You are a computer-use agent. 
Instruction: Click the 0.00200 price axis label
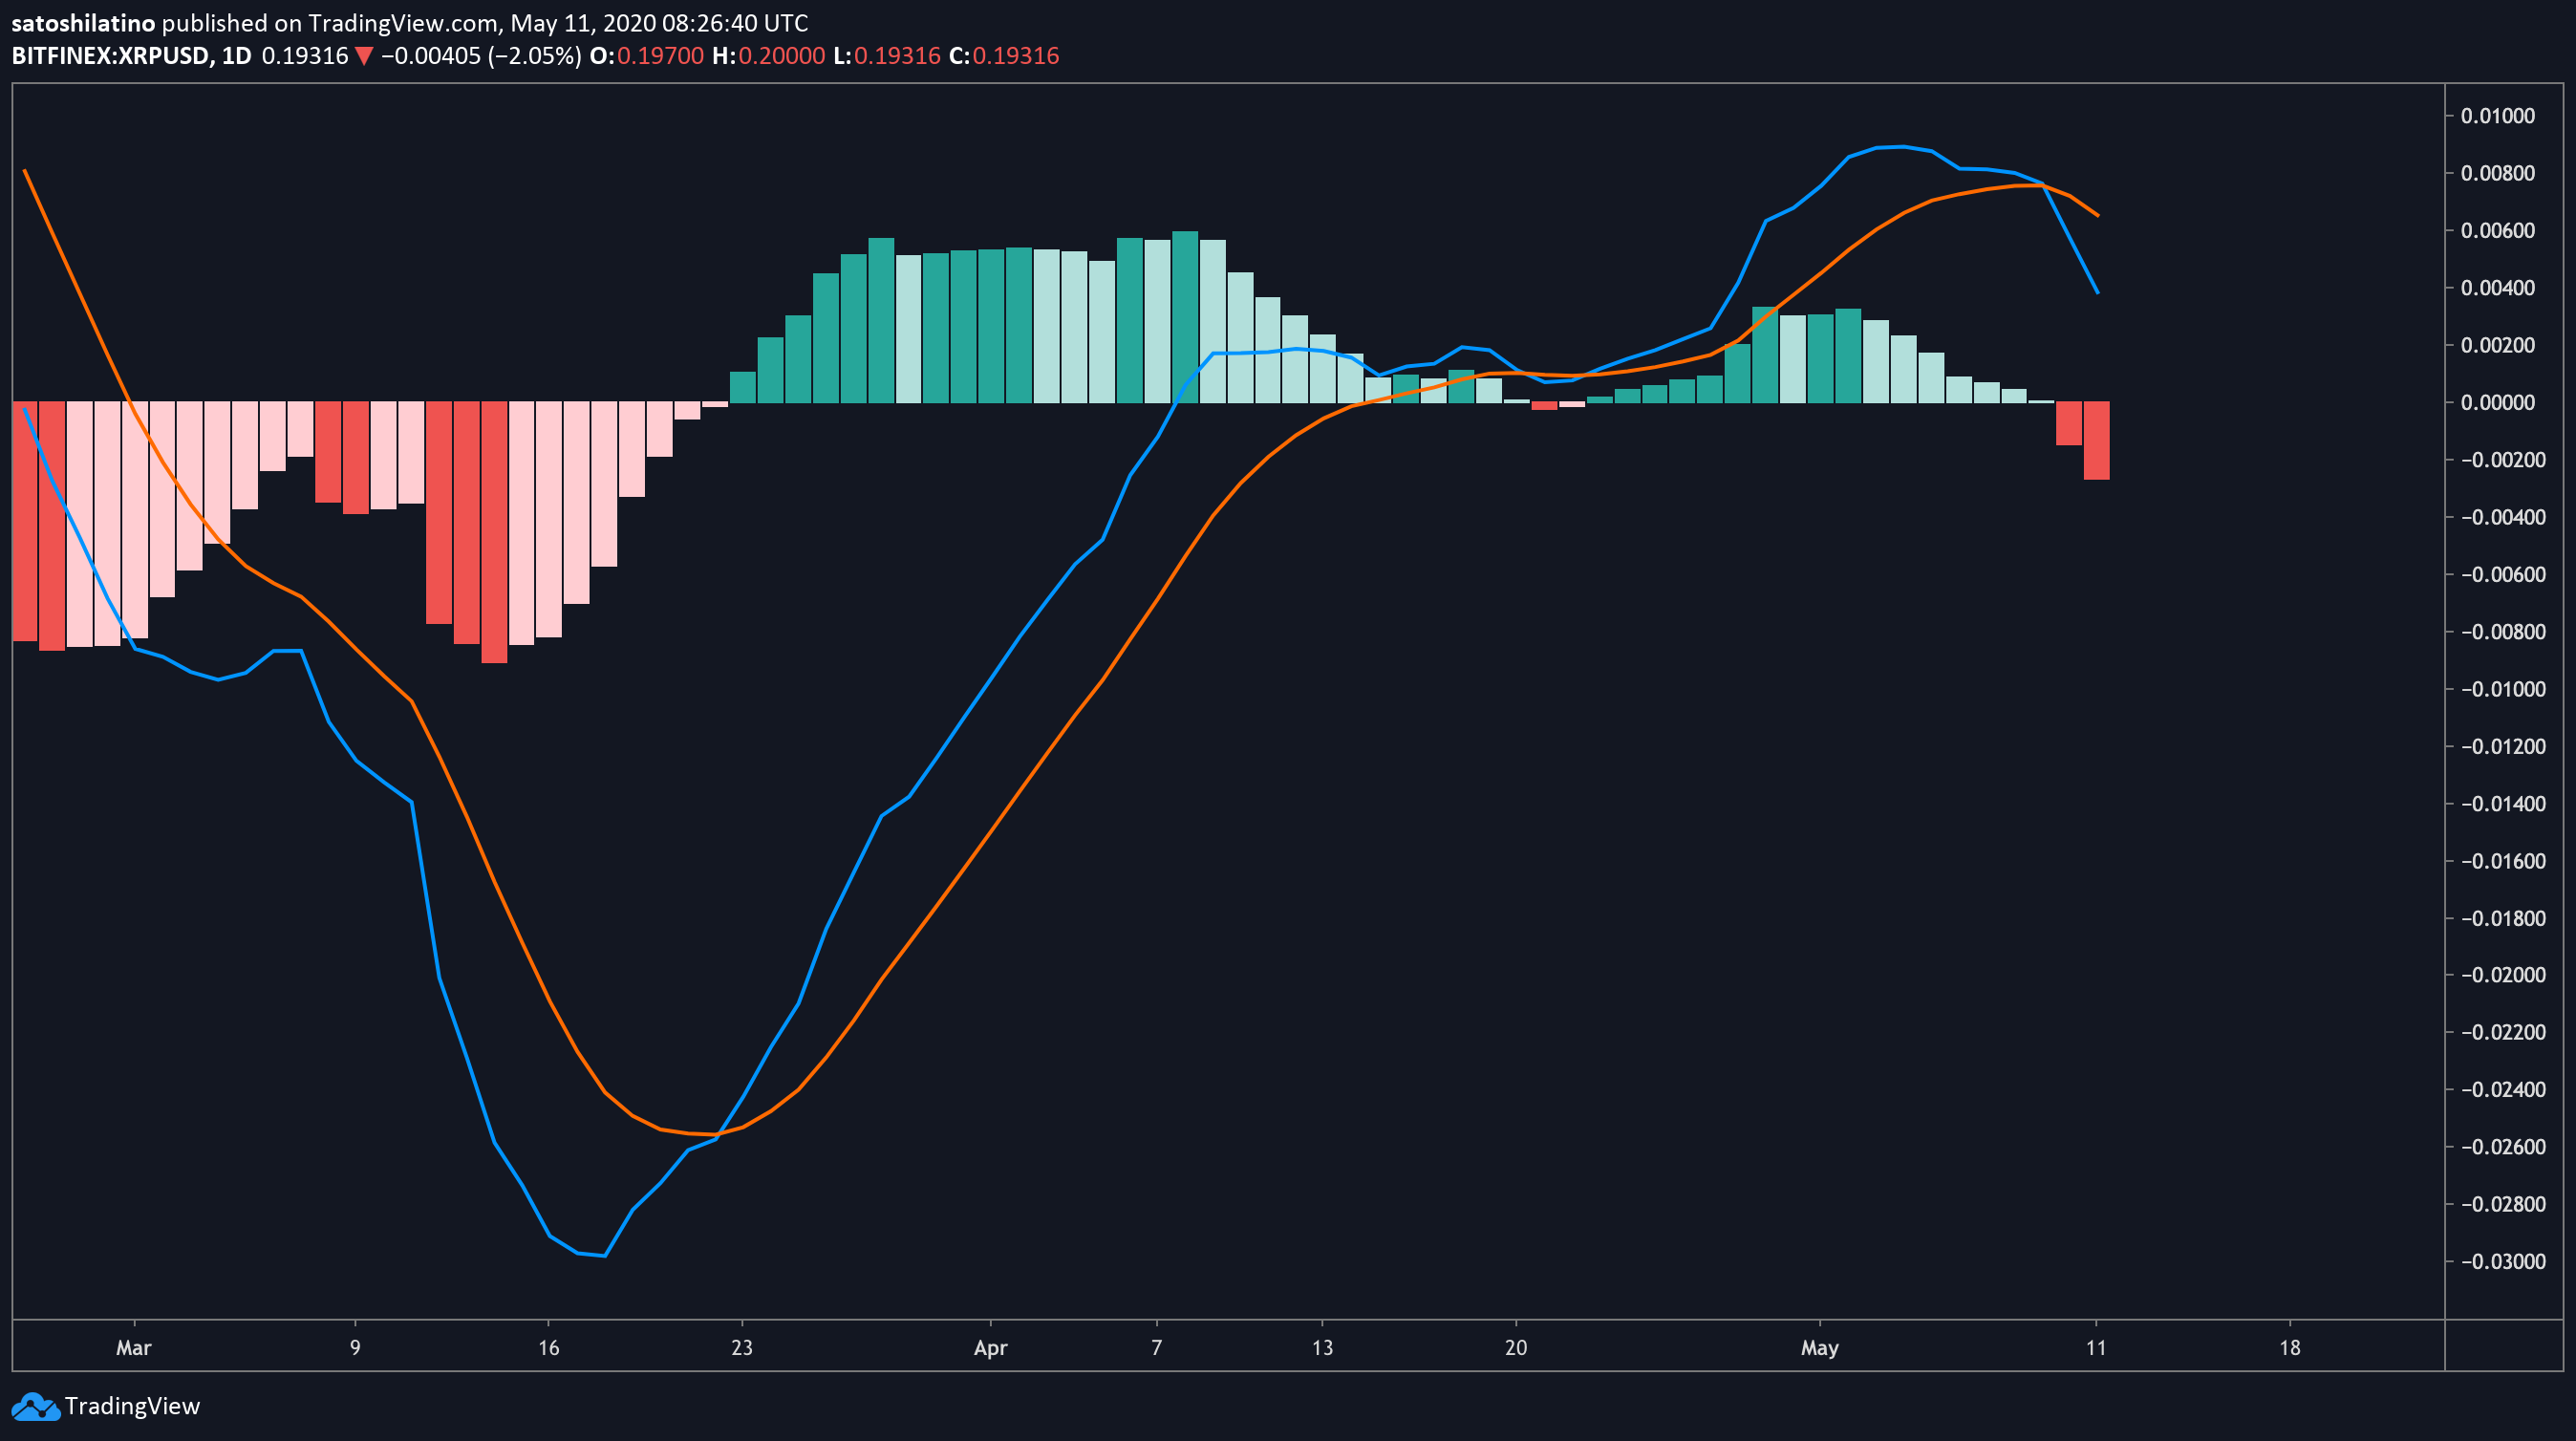point(2498,345)
